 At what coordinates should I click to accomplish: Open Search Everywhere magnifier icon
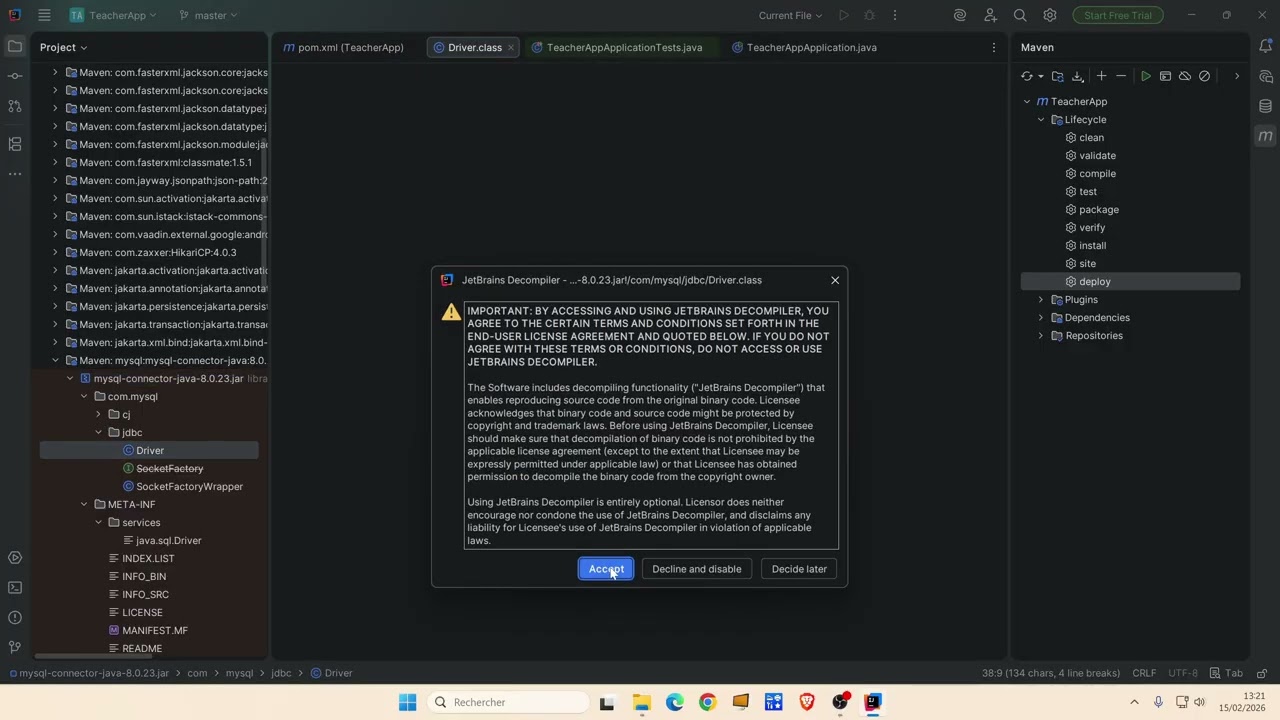click(x=1020, y=15)
